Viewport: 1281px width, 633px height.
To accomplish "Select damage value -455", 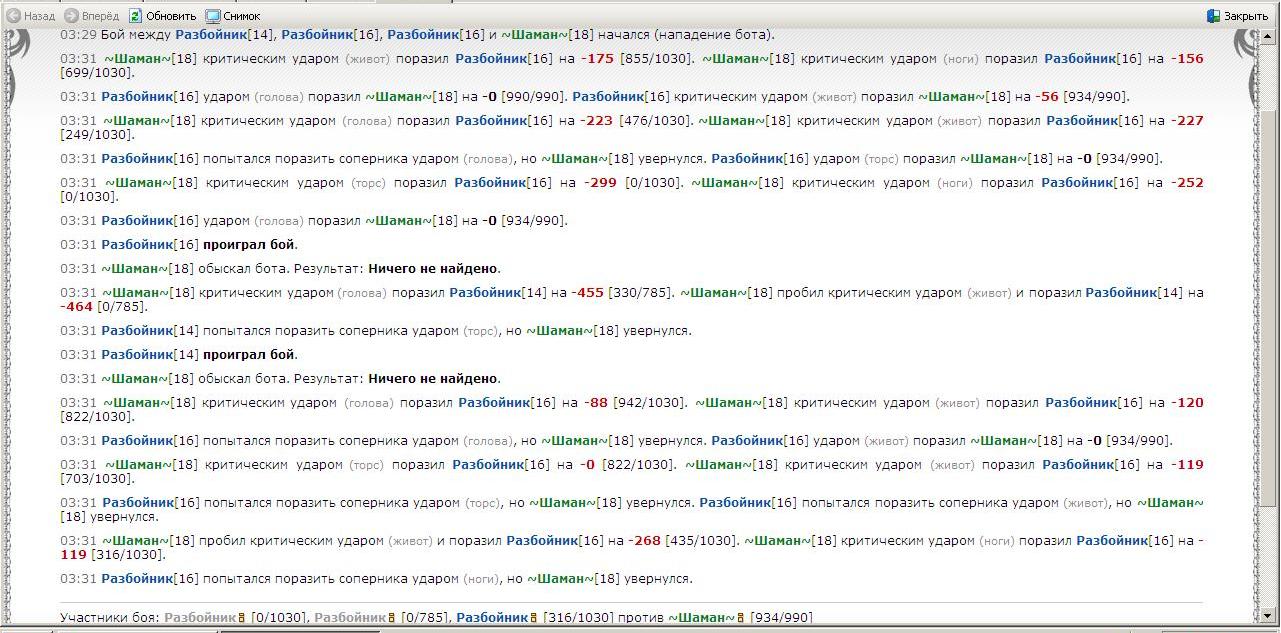I will coord(588,292).
